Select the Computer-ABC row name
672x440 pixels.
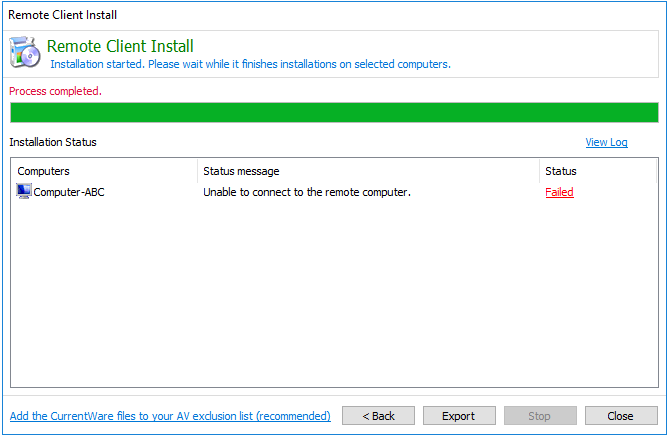pos(69,192)
